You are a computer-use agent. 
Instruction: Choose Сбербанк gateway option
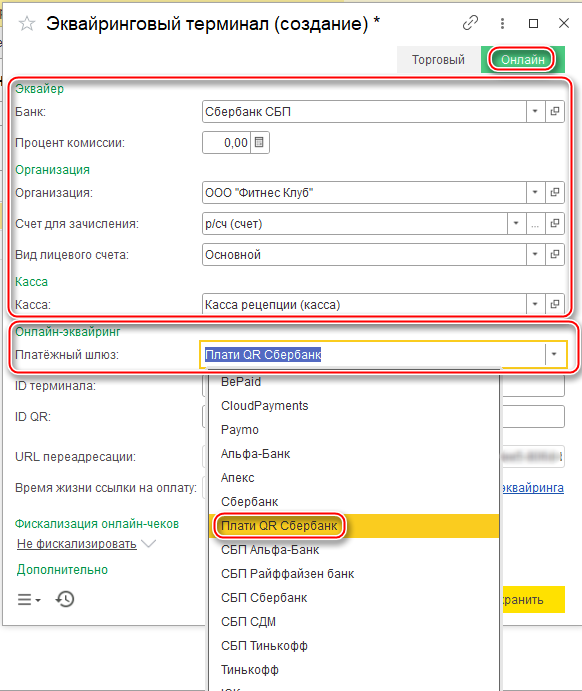pyautogui.click(x=354, y=502)
